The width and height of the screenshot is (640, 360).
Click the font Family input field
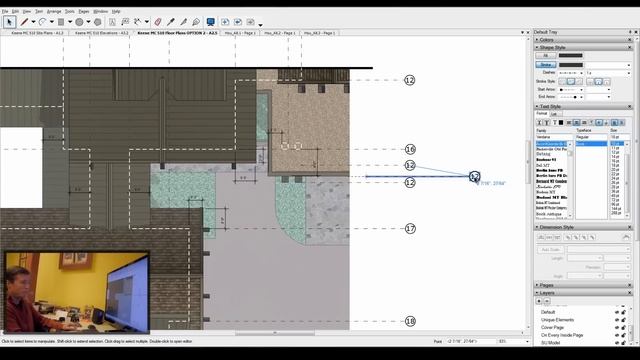[x=554, y=137]
